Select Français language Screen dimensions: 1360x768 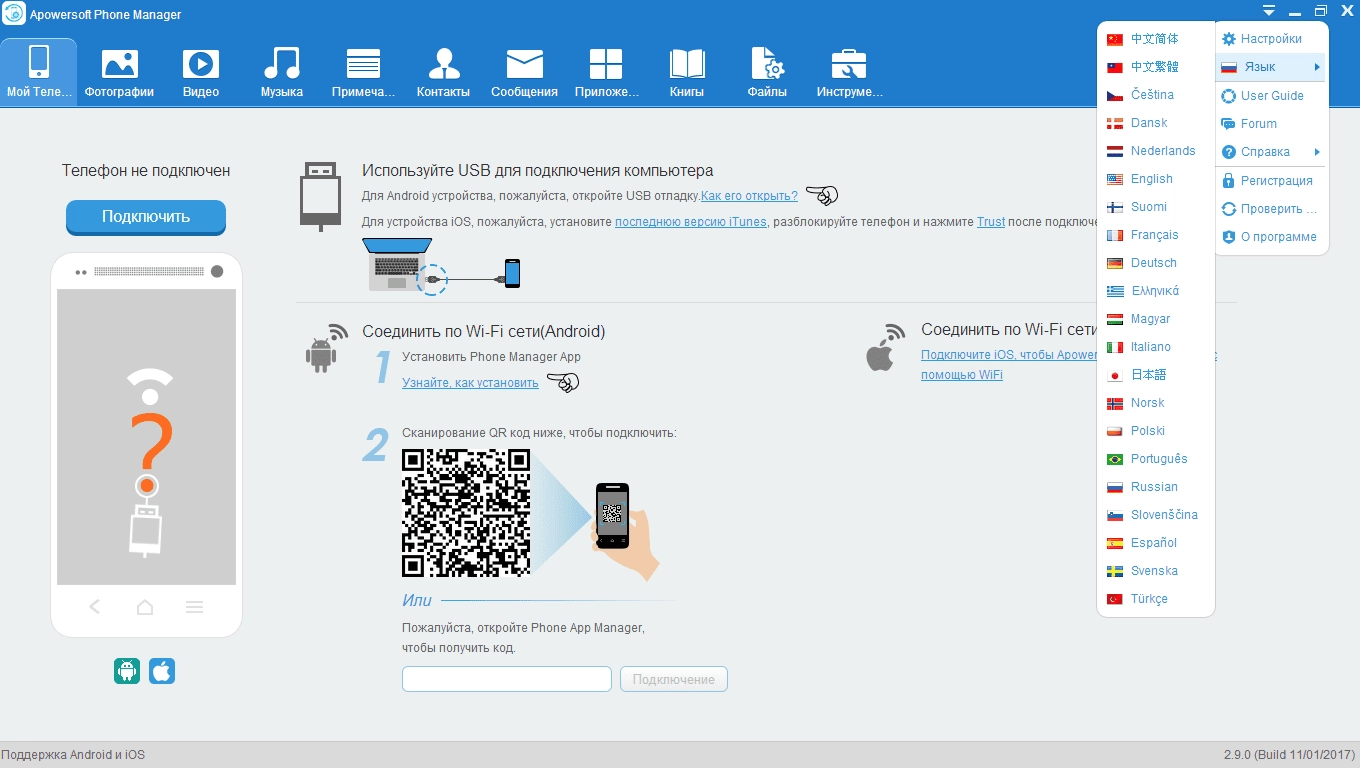(x=1155, y=235)
